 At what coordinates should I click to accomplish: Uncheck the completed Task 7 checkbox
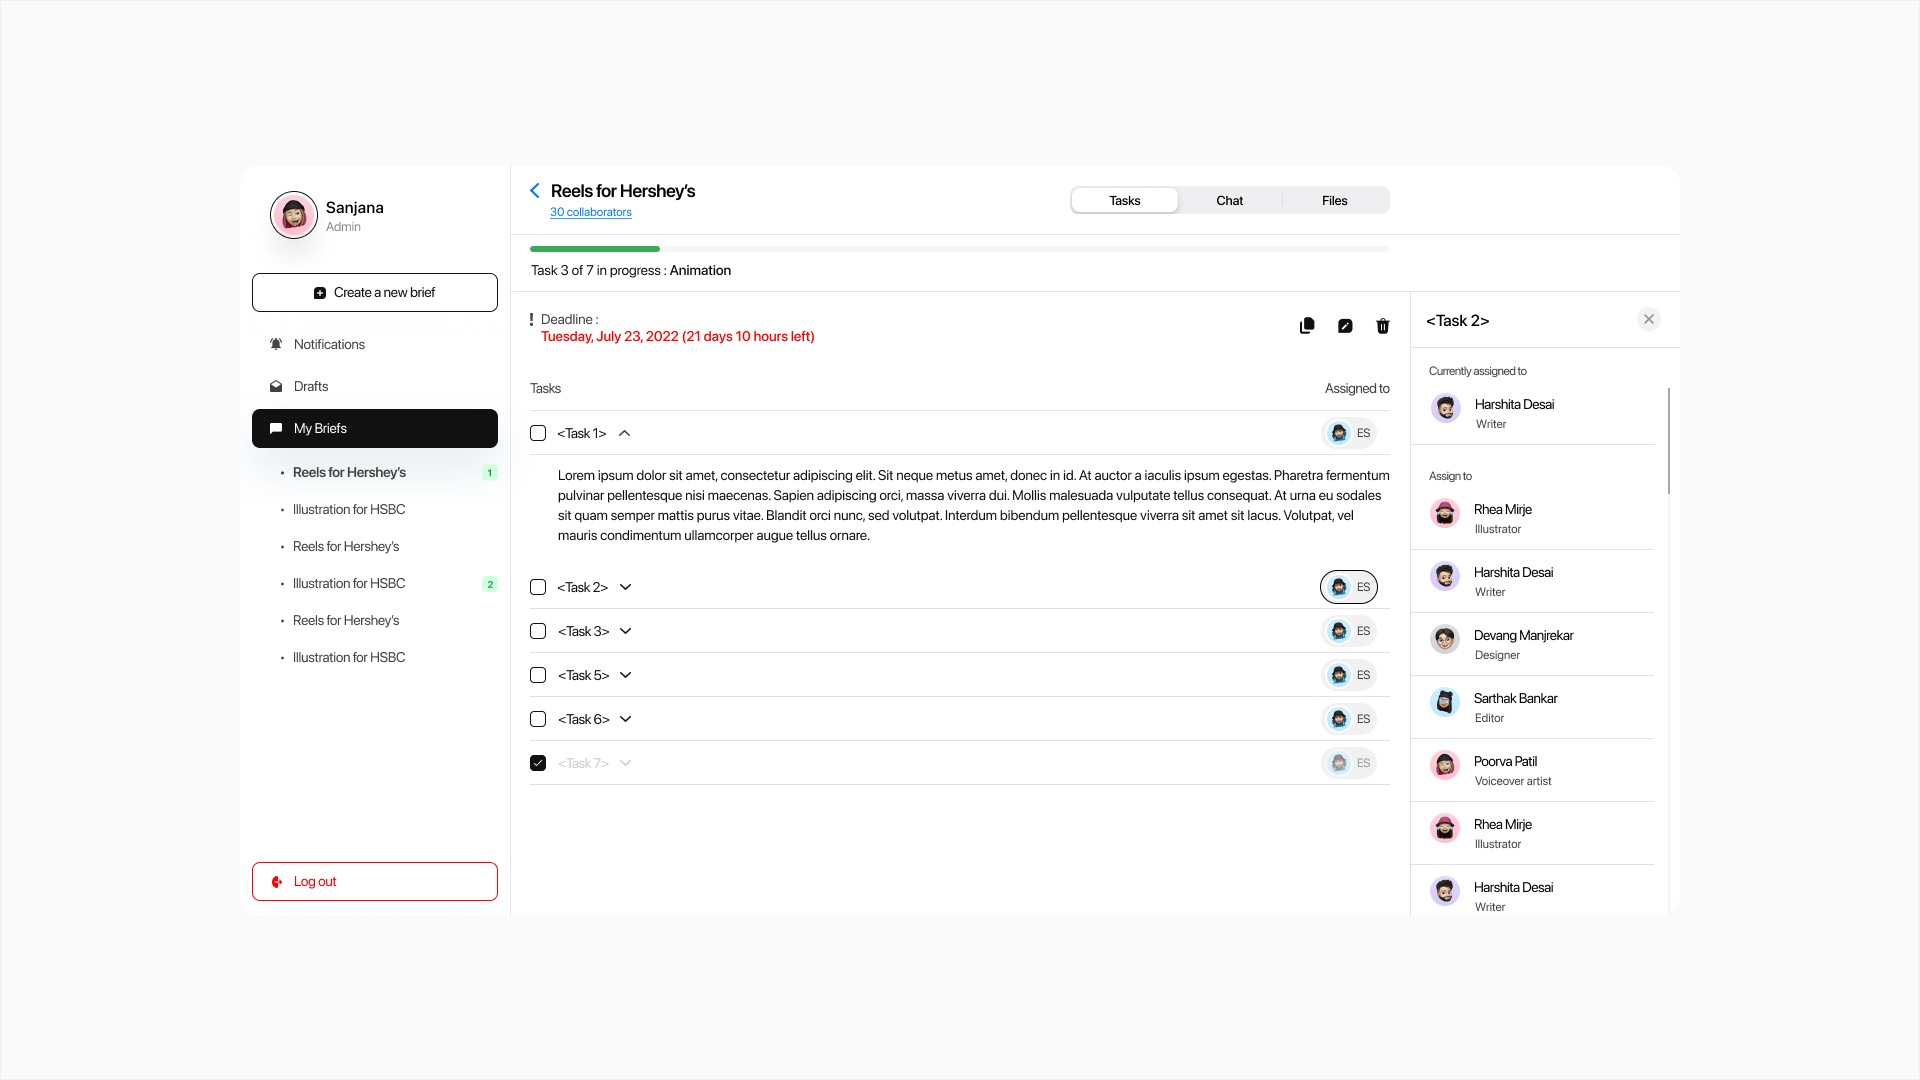click(538, 763)
